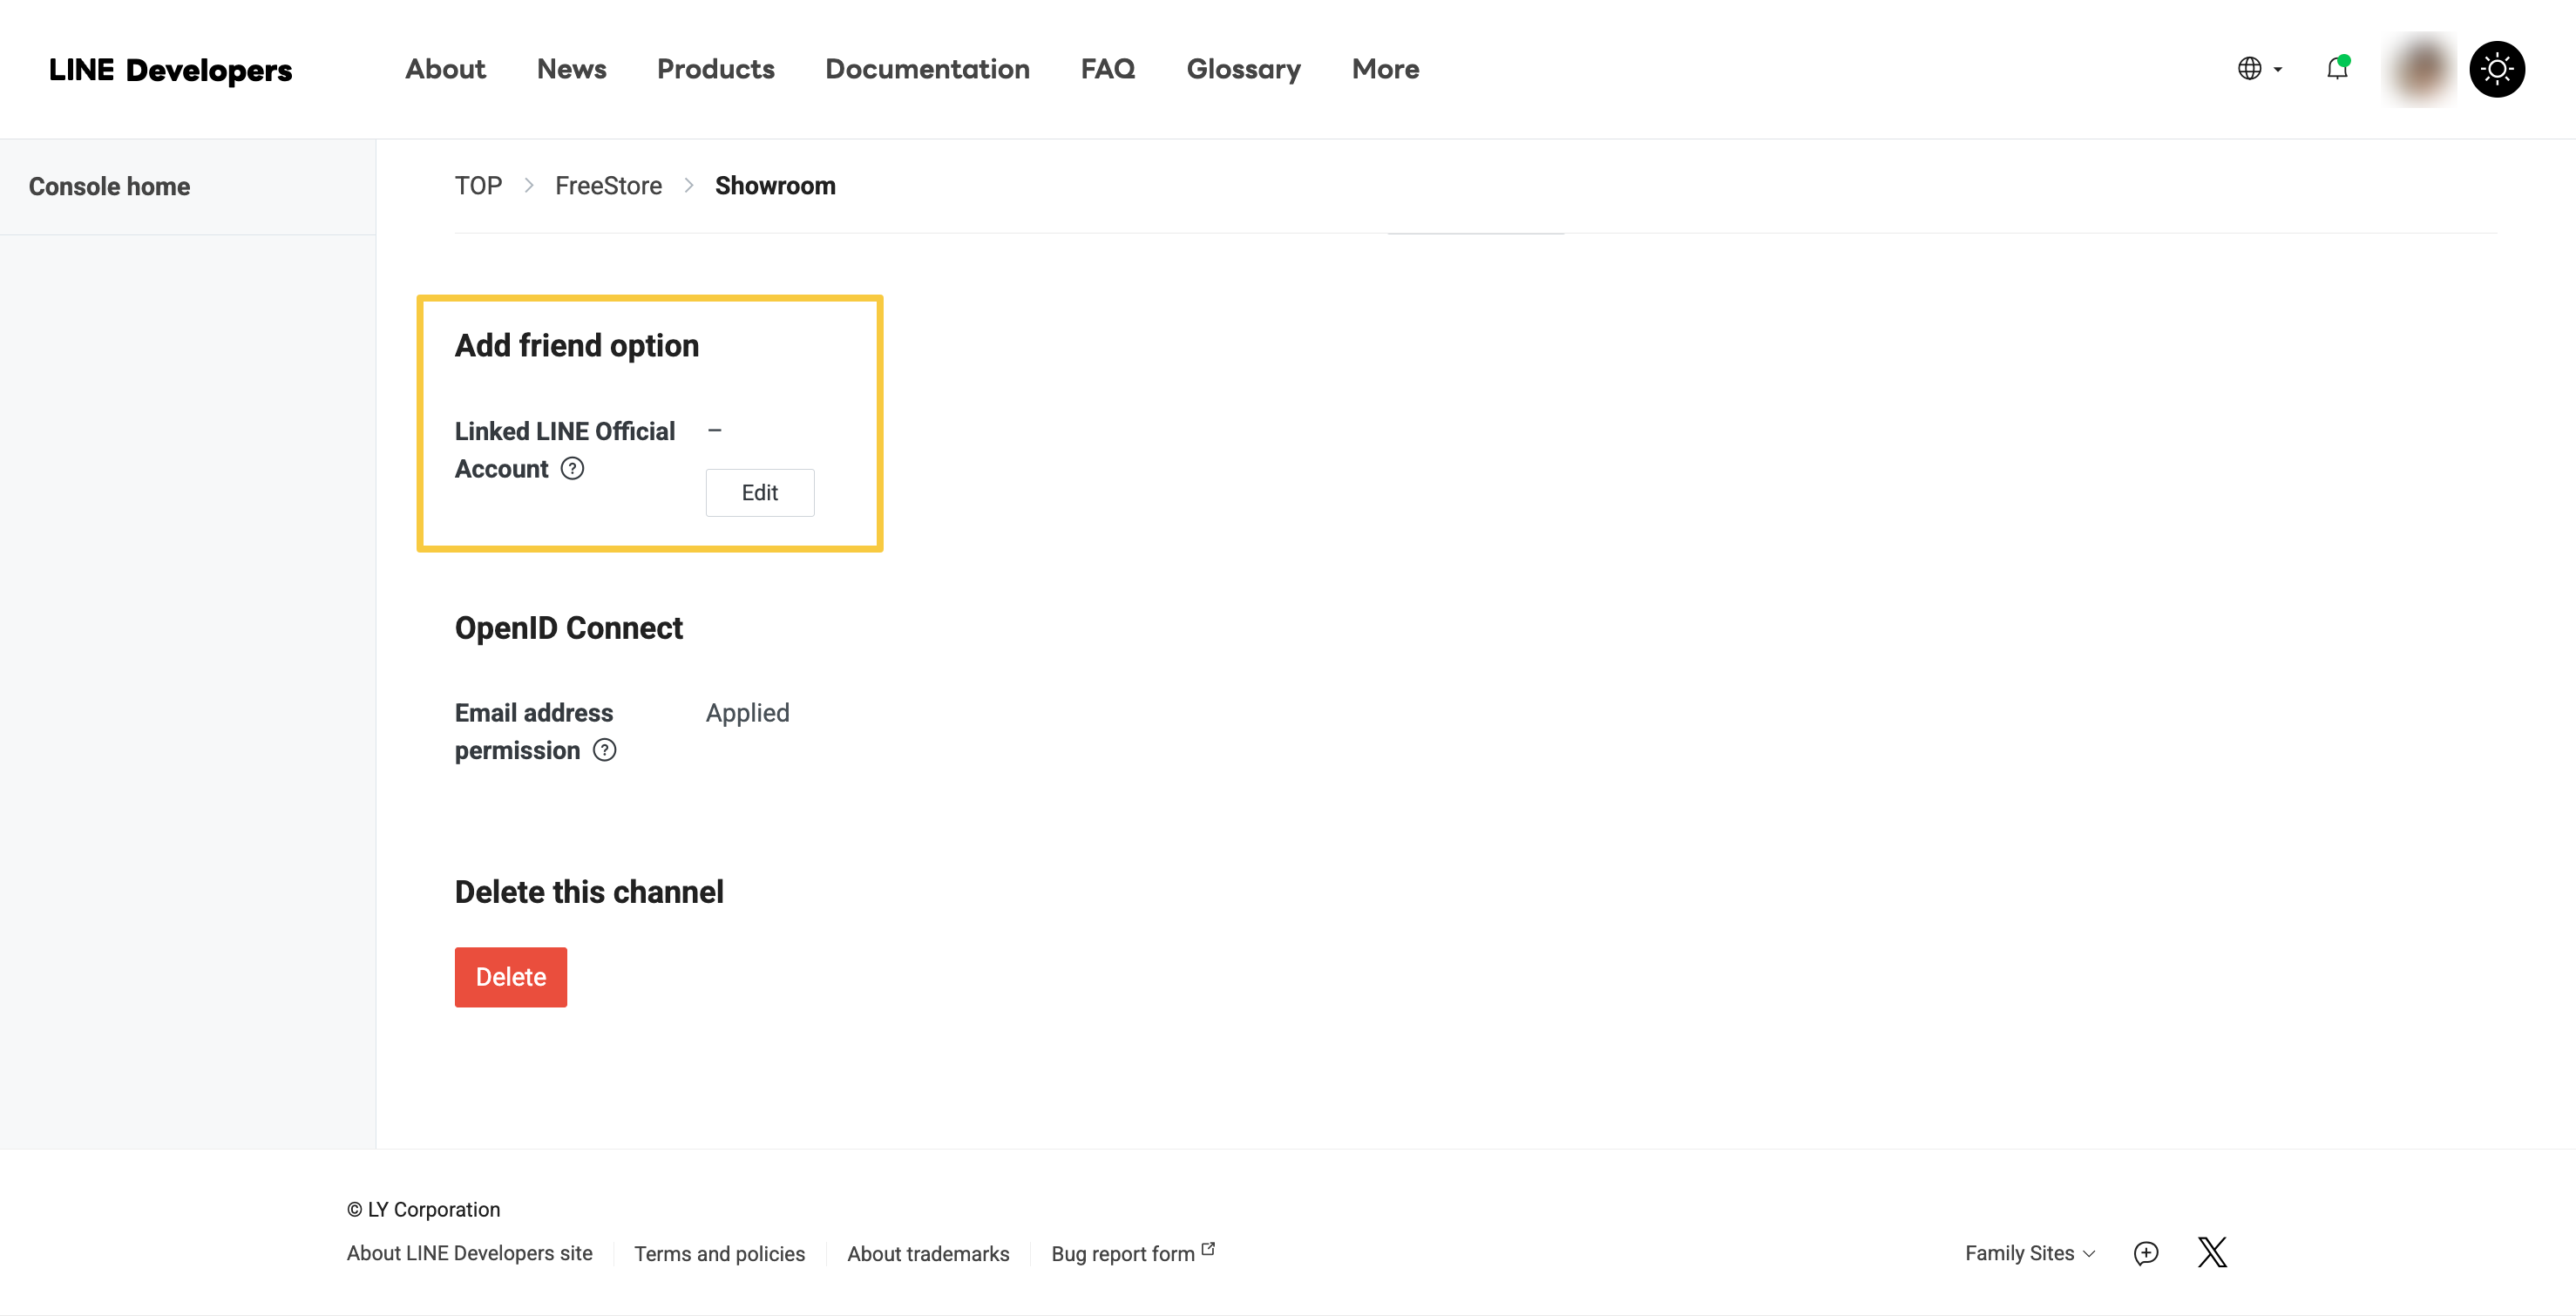Open the More navigation menu
This screenshot has width=2576, height=1316.
[x=1385, y=69]
